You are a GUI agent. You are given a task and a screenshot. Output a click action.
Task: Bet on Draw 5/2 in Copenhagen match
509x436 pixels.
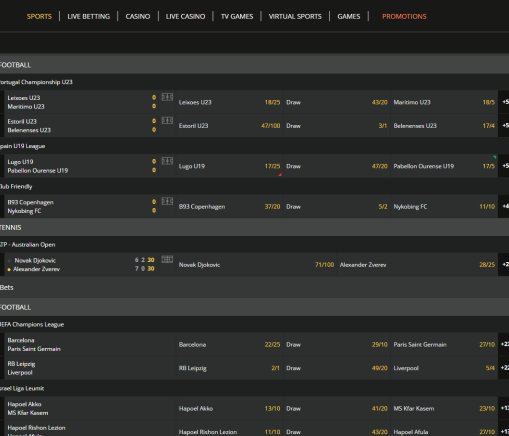pos(337,207)
